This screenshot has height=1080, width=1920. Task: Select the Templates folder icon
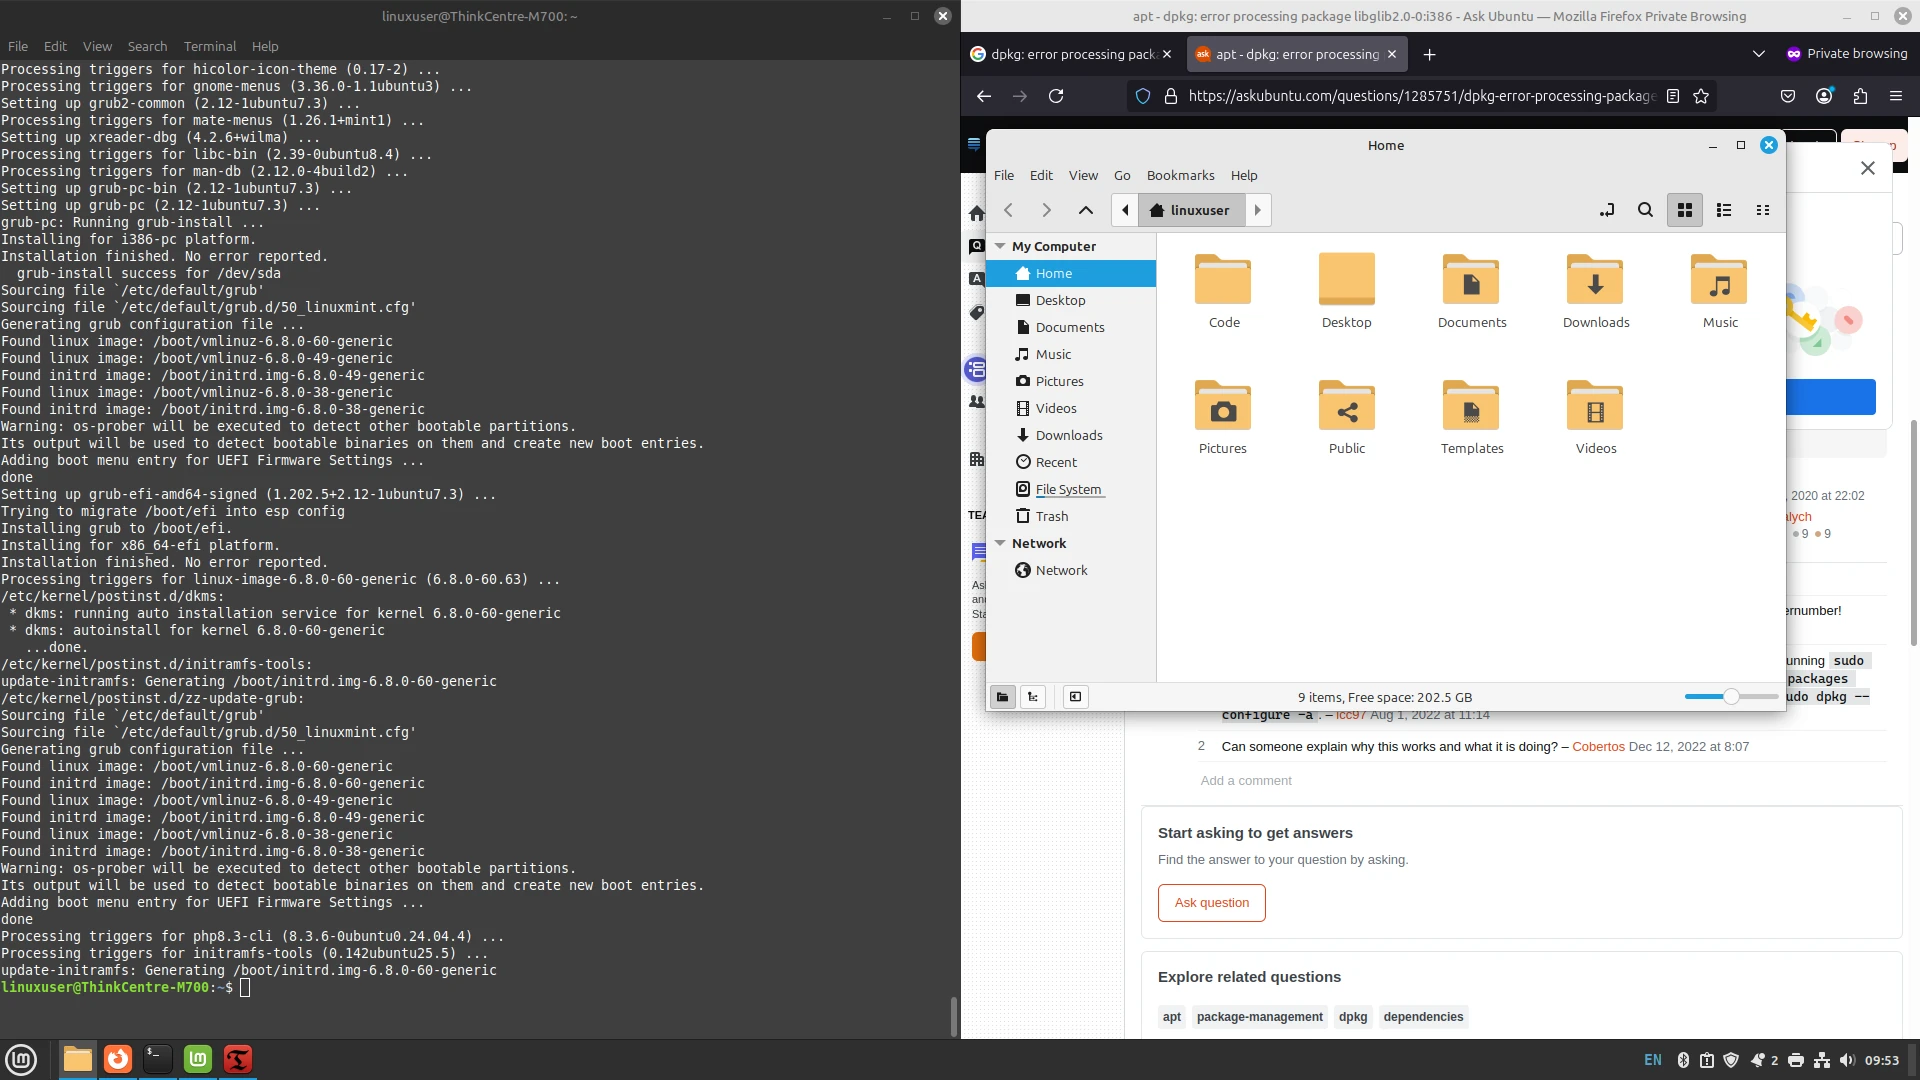(x=1471, y=406)
